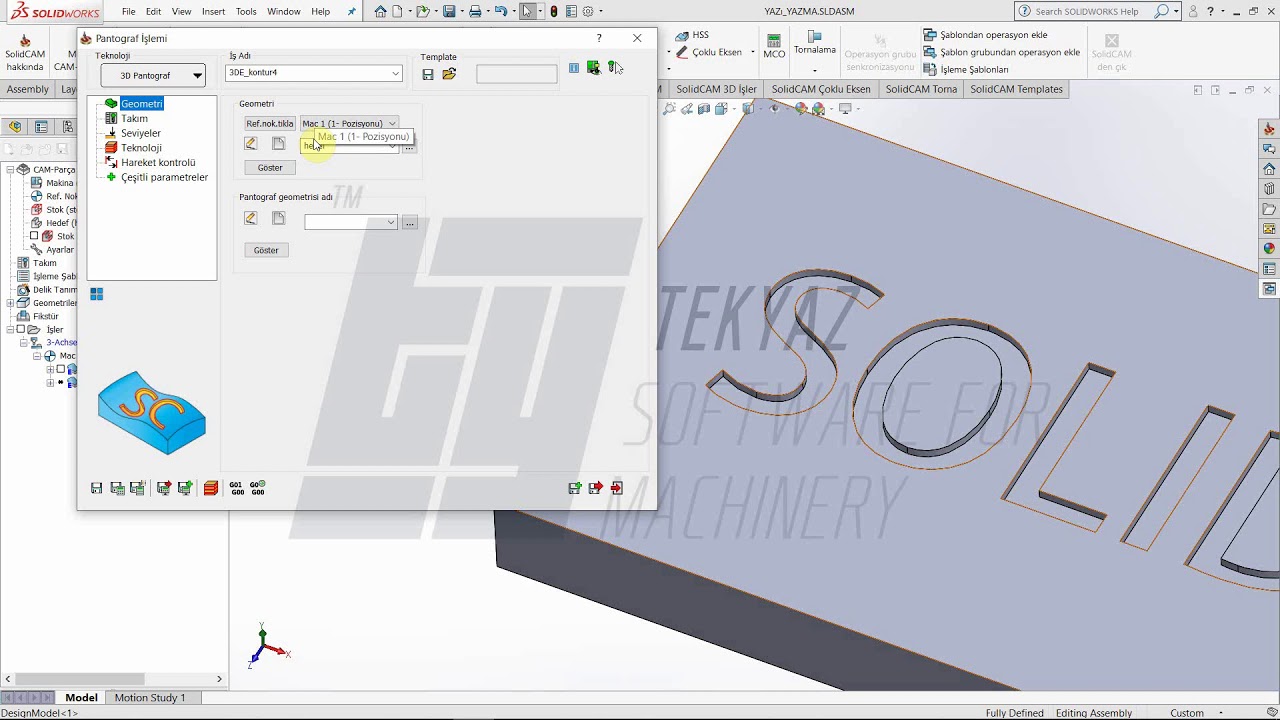Select Çeşitli parametreler in the dialog tree
The width and height of the screenshot is (1280, 720).
(164, 177)
